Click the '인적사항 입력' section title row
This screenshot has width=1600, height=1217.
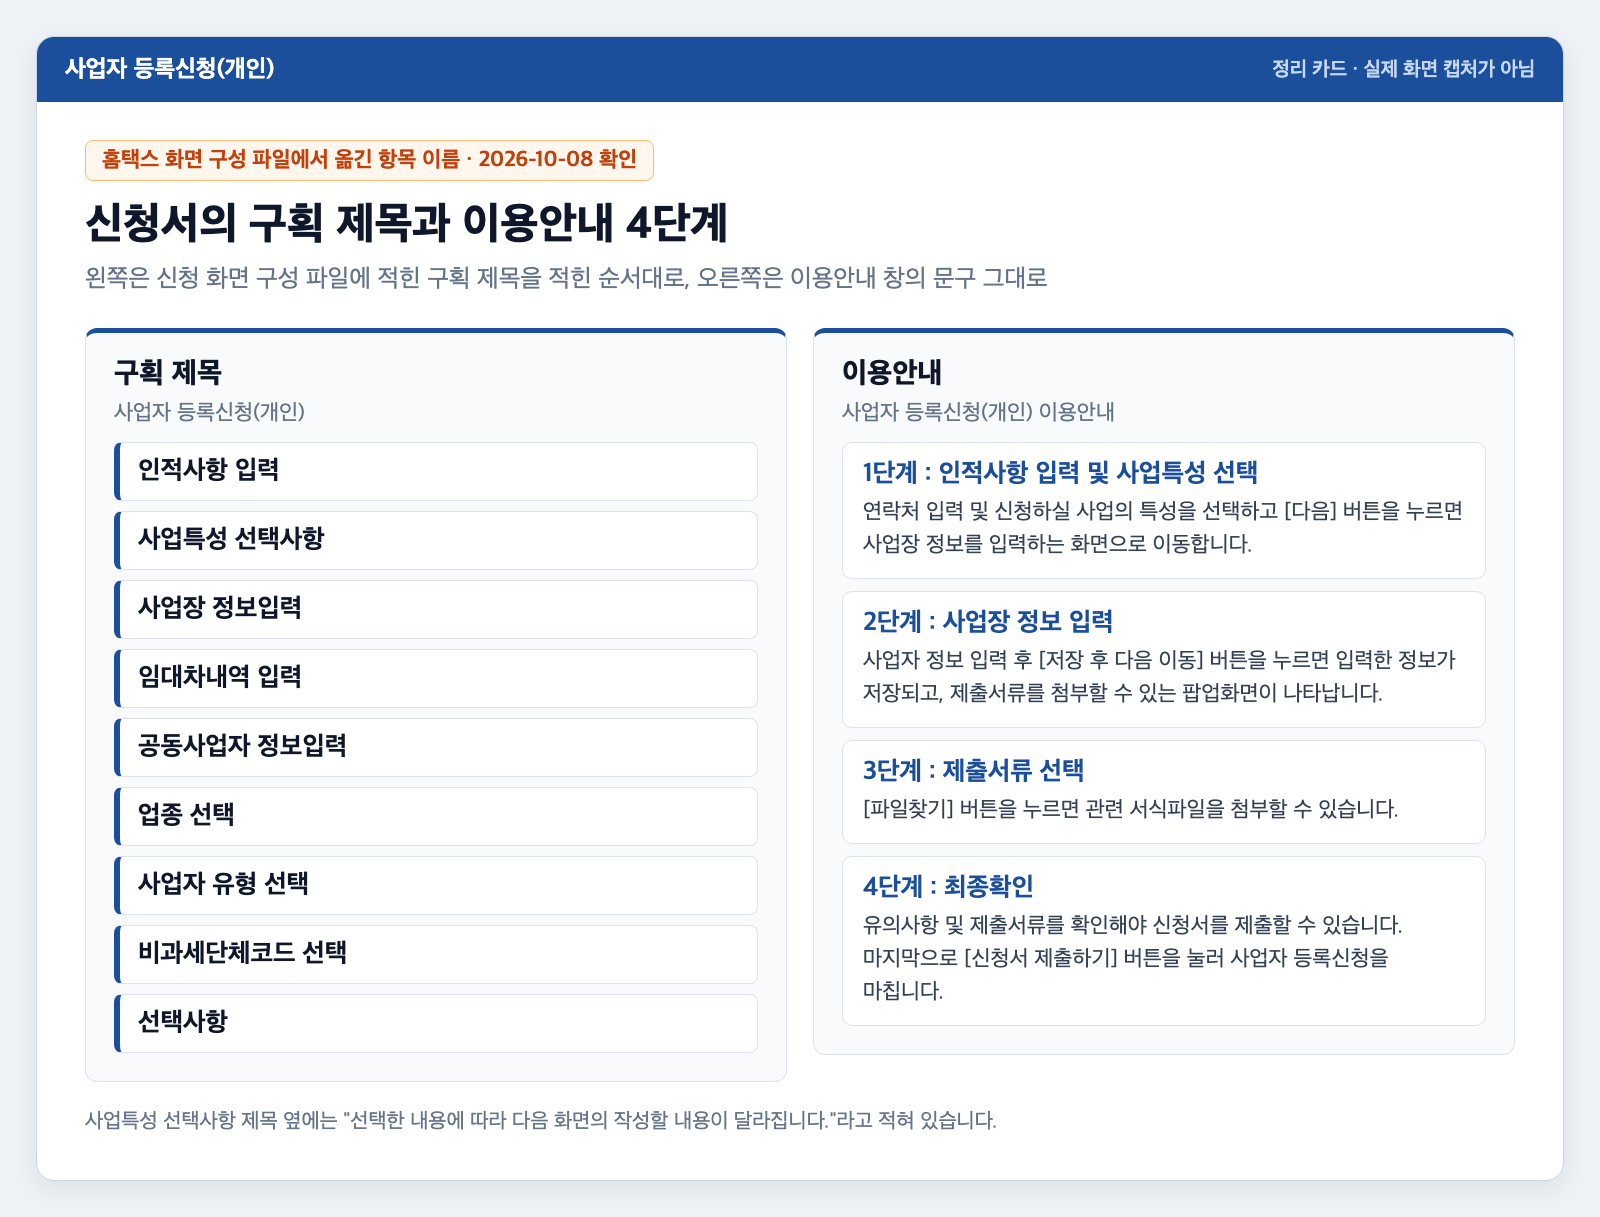(x=436, y=471)
